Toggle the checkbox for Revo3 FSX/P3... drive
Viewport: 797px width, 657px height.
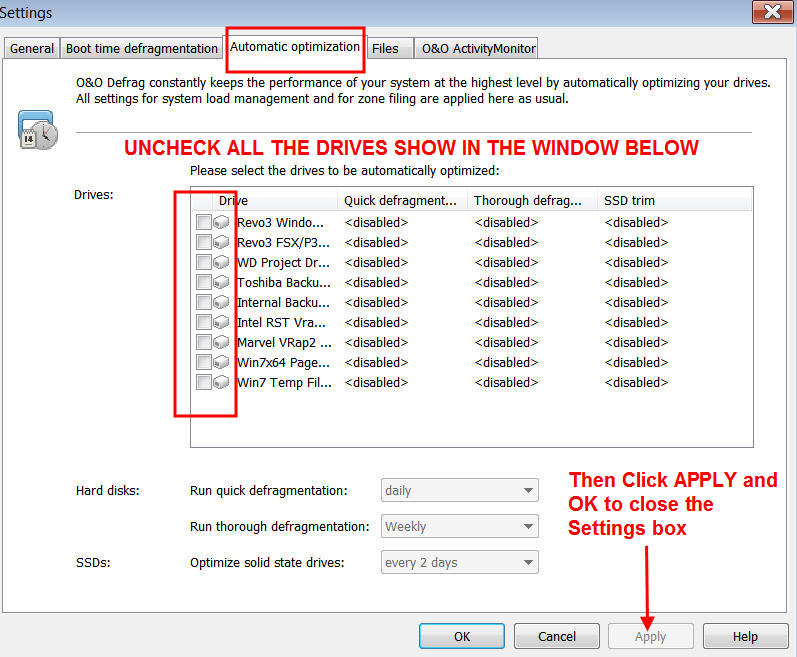(204, 242)
